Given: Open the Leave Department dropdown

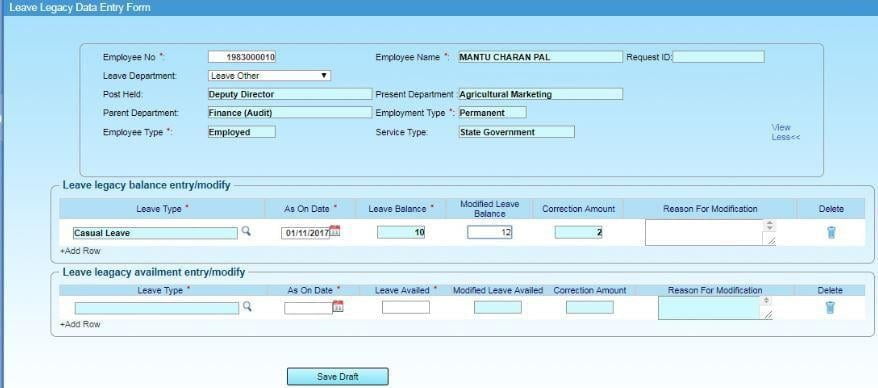Looking at the screenshot, I should pos(269,76).
